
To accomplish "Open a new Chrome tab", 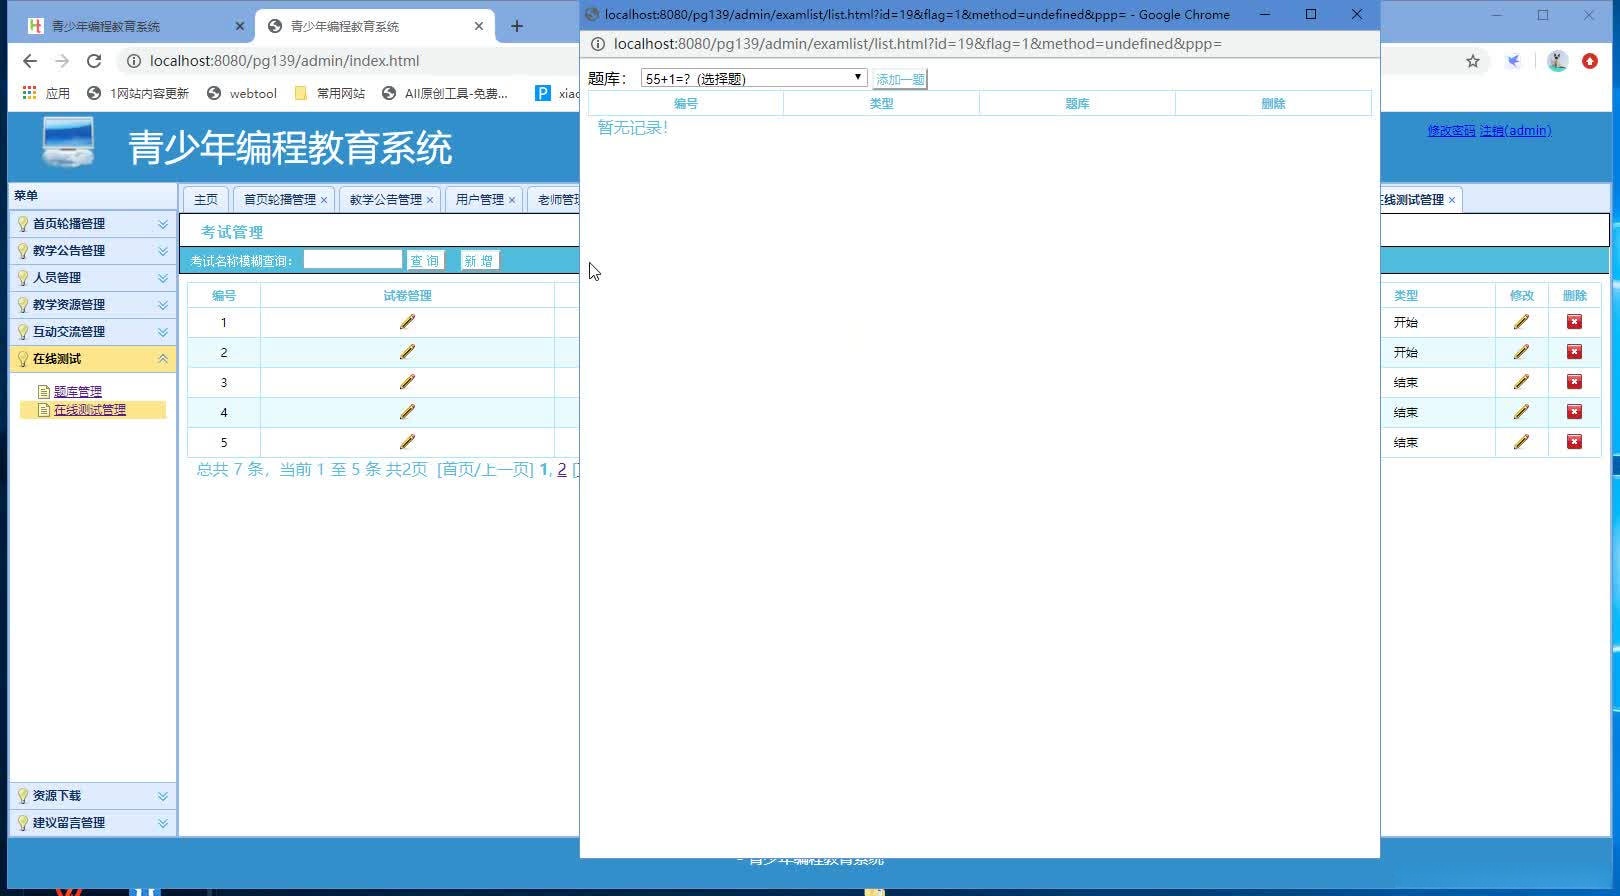I will 517,26.
